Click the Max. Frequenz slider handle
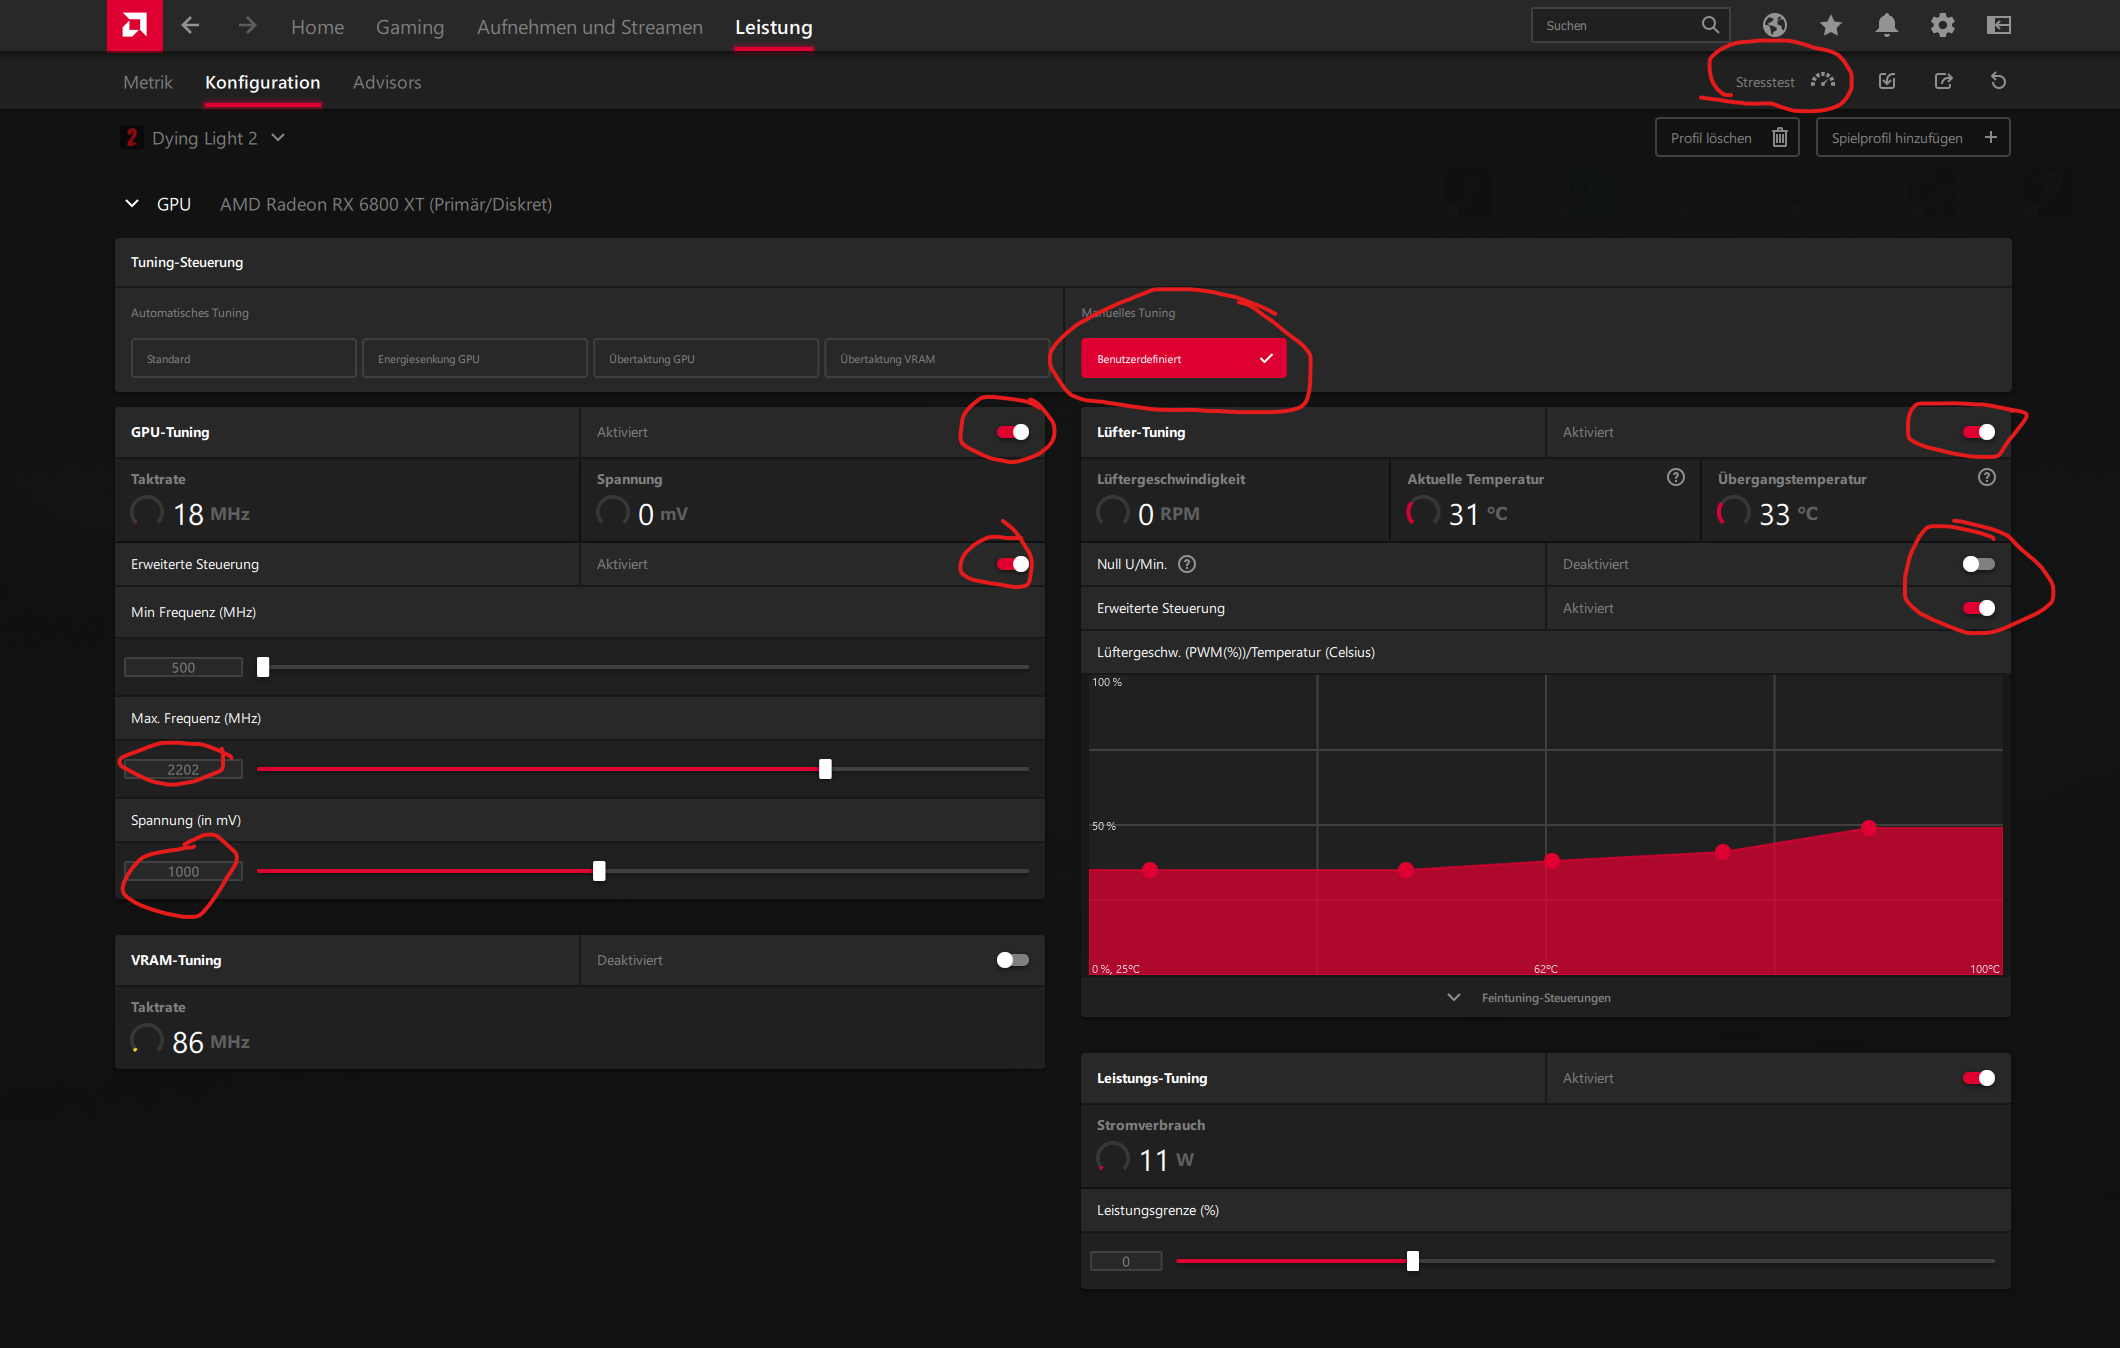Viewport: 2120px width, 1348px height. [825, 769]
